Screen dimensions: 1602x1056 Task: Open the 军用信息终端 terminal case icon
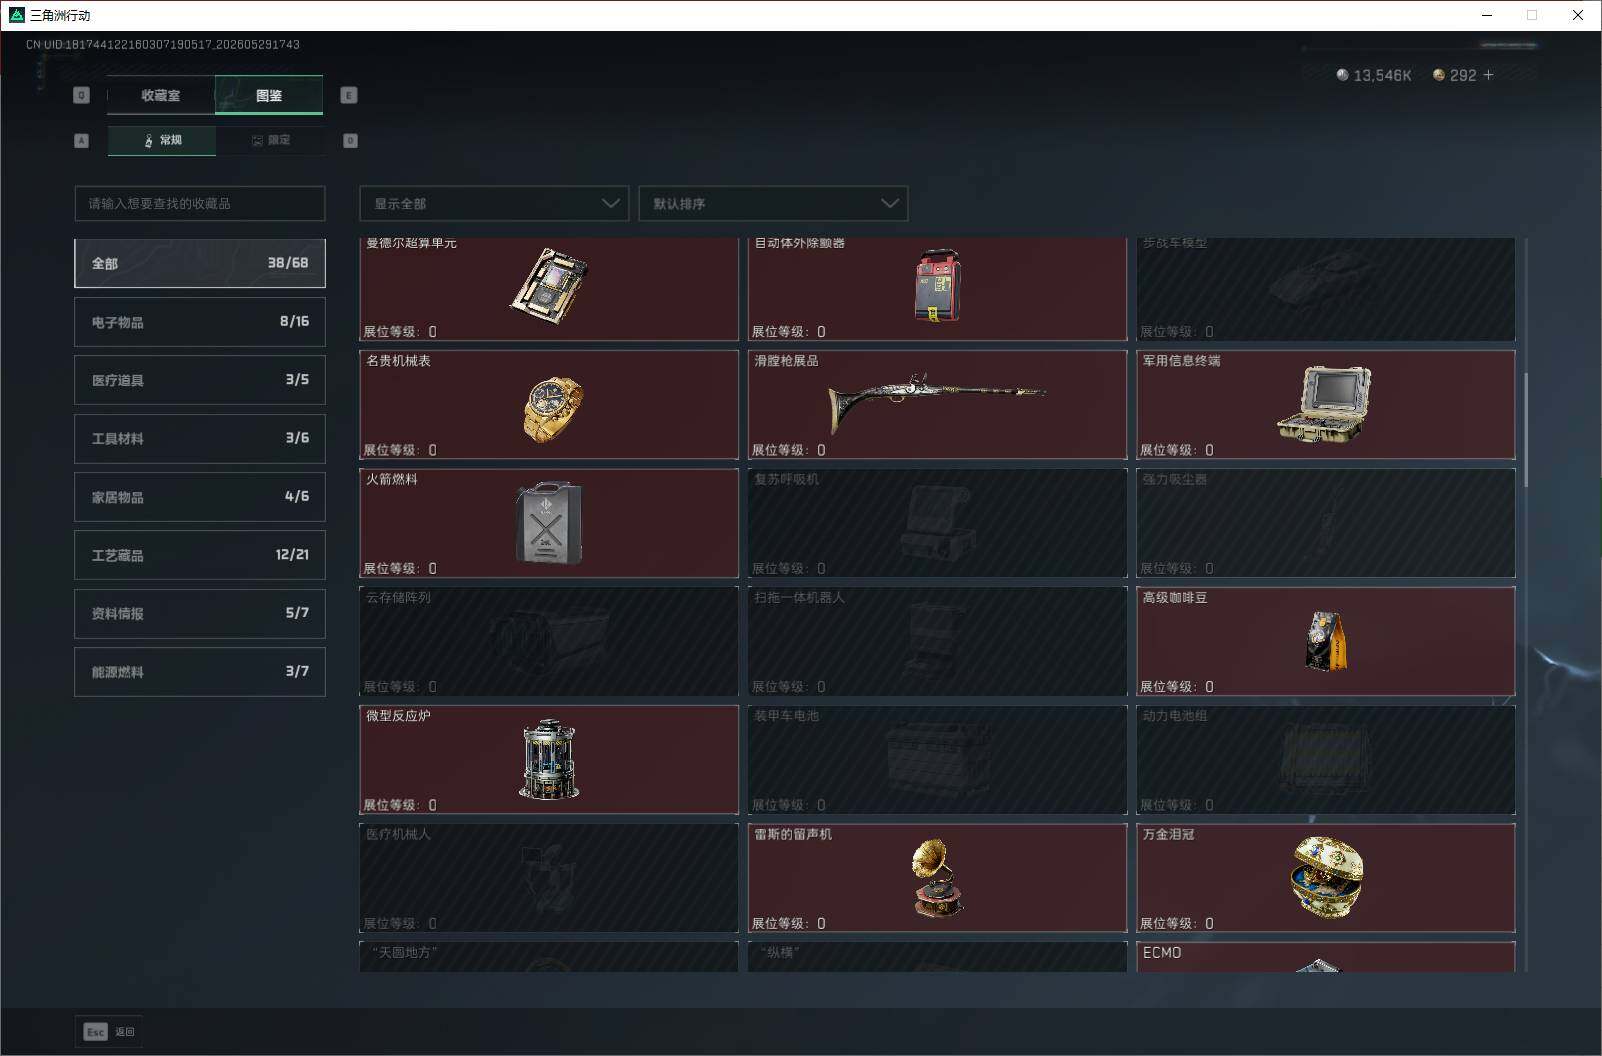click(1323, 404)
